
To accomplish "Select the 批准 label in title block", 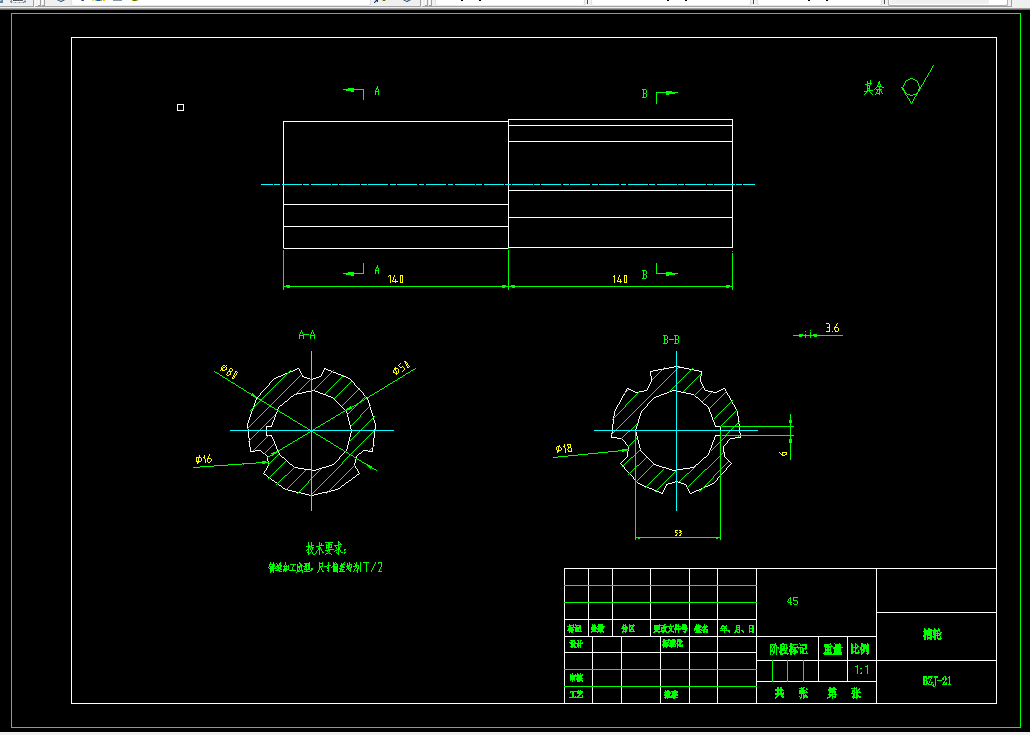I will 671,694.
